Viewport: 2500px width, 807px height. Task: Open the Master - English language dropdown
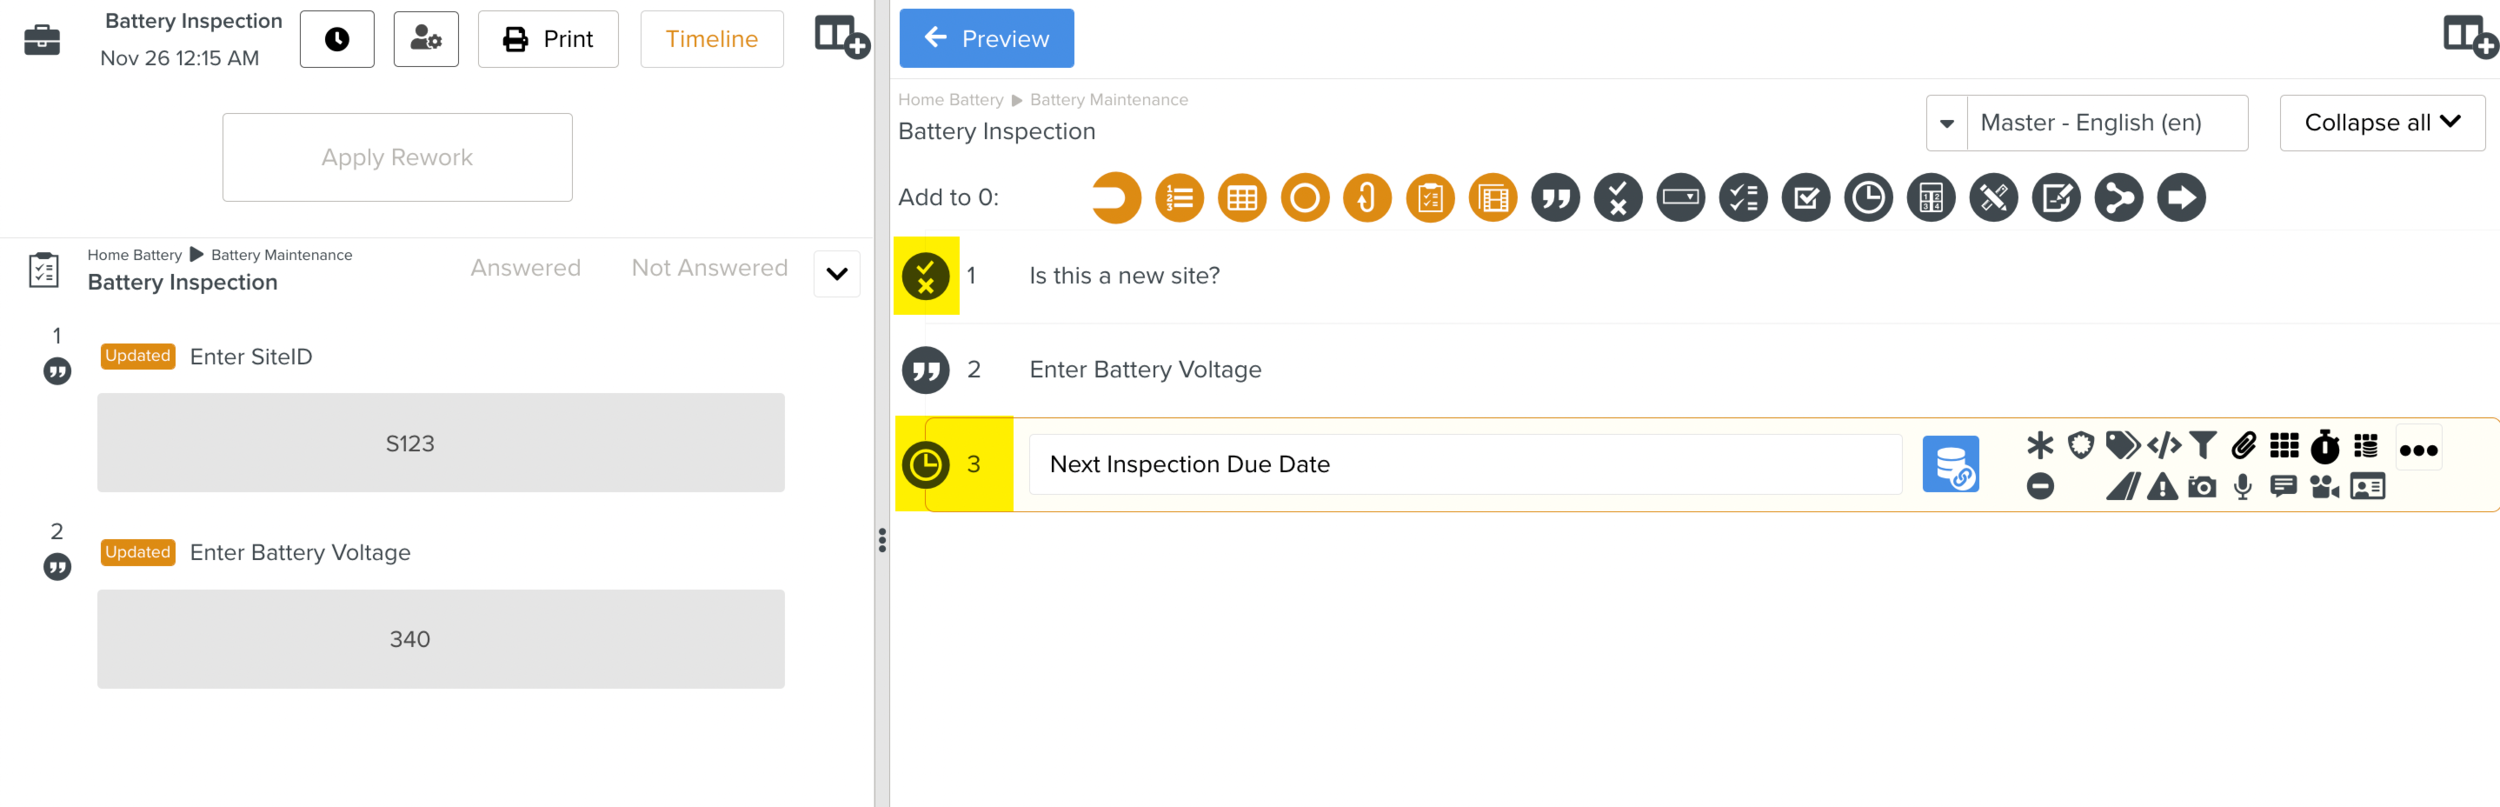coord(1947,123)
